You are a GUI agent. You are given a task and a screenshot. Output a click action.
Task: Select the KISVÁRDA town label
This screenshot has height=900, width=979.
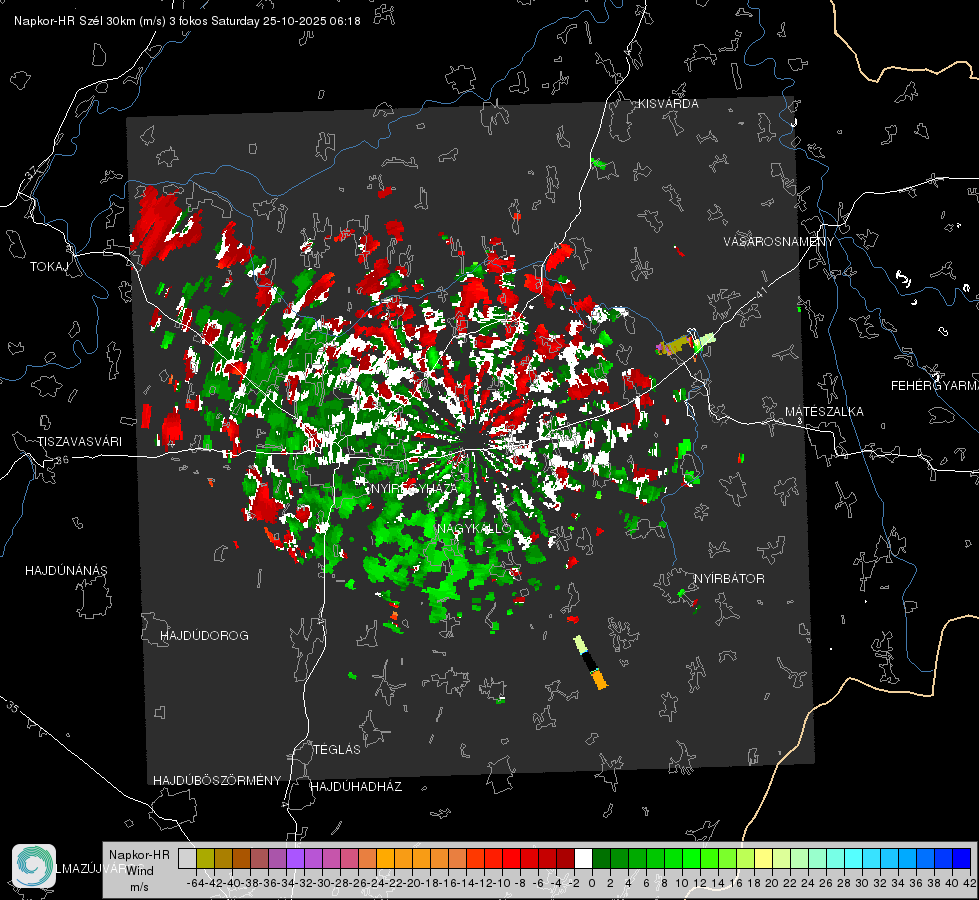668,104
